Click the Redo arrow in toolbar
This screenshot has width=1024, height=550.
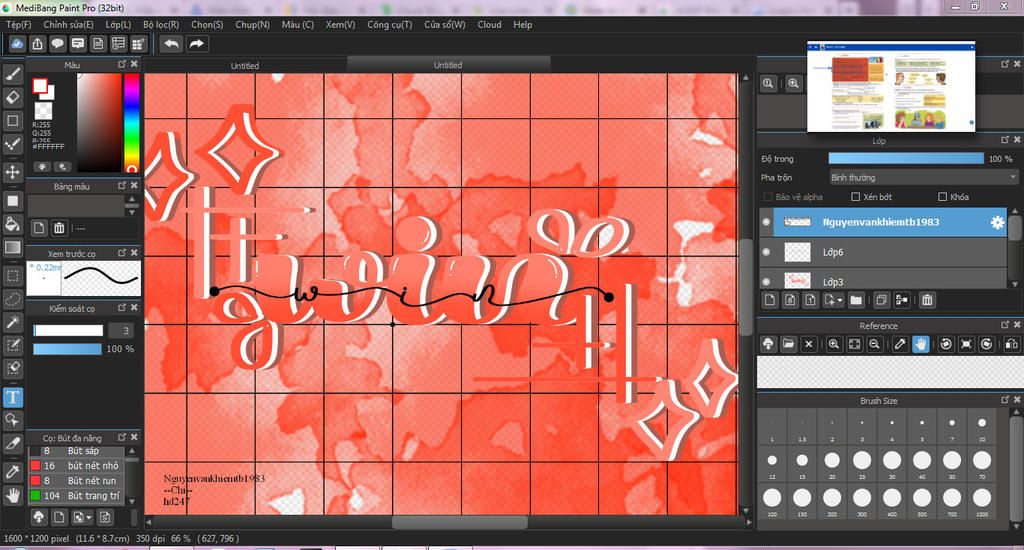[196, 44]
